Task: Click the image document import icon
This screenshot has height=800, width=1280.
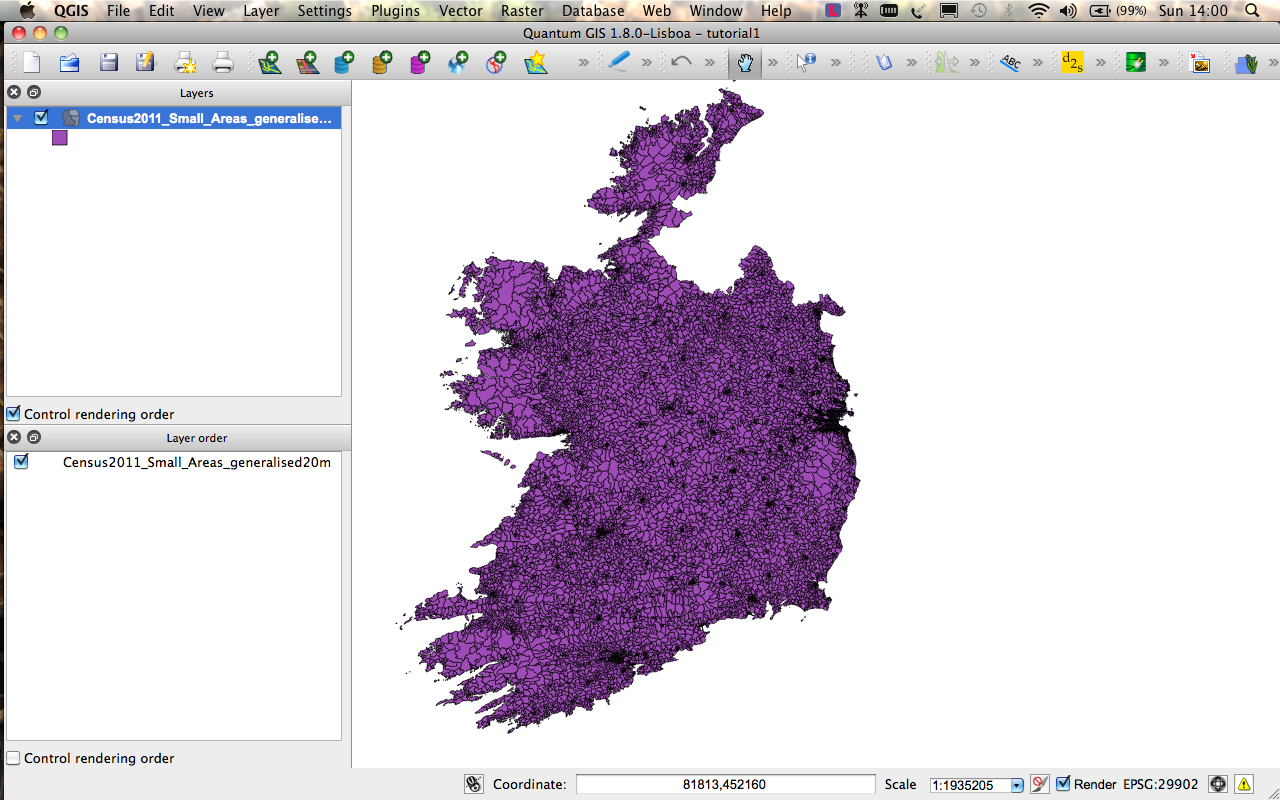Action: 1199,62
